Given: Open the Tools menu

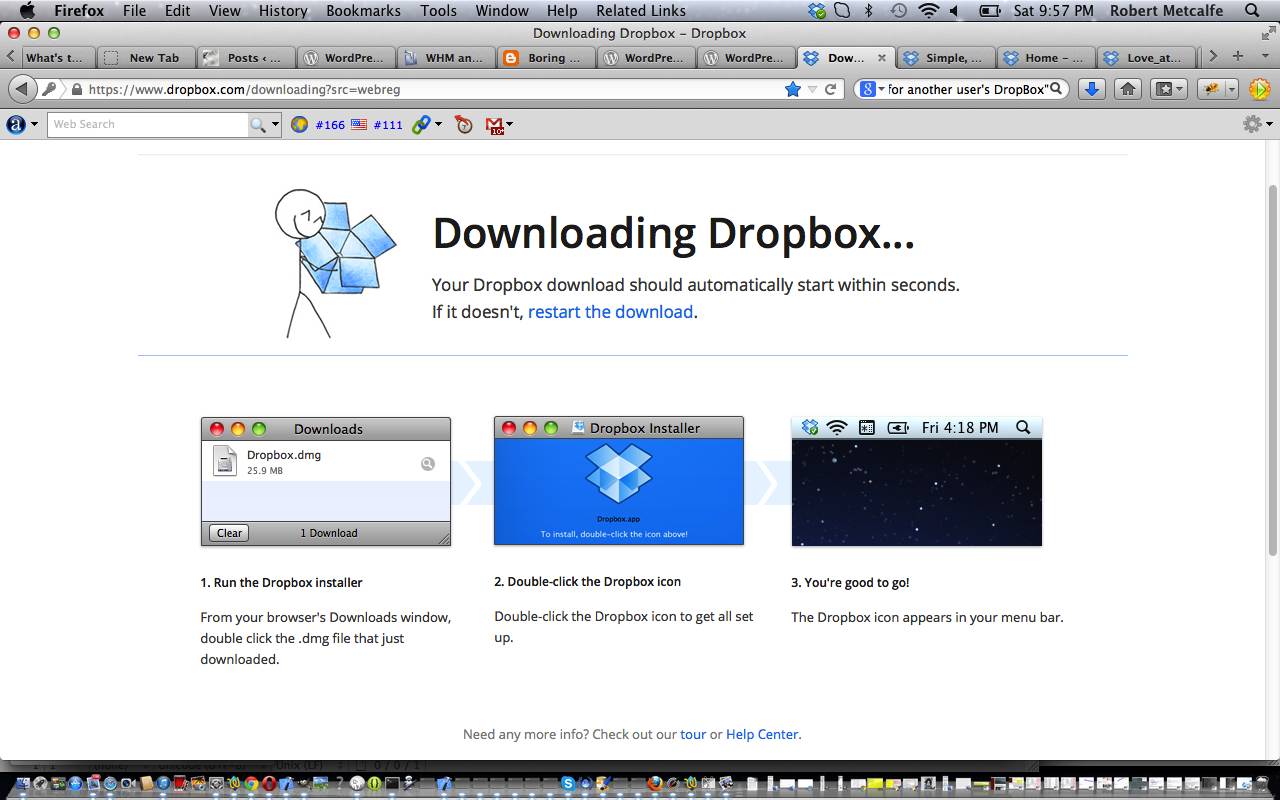Looking at the screenshot, I should 438,11.
